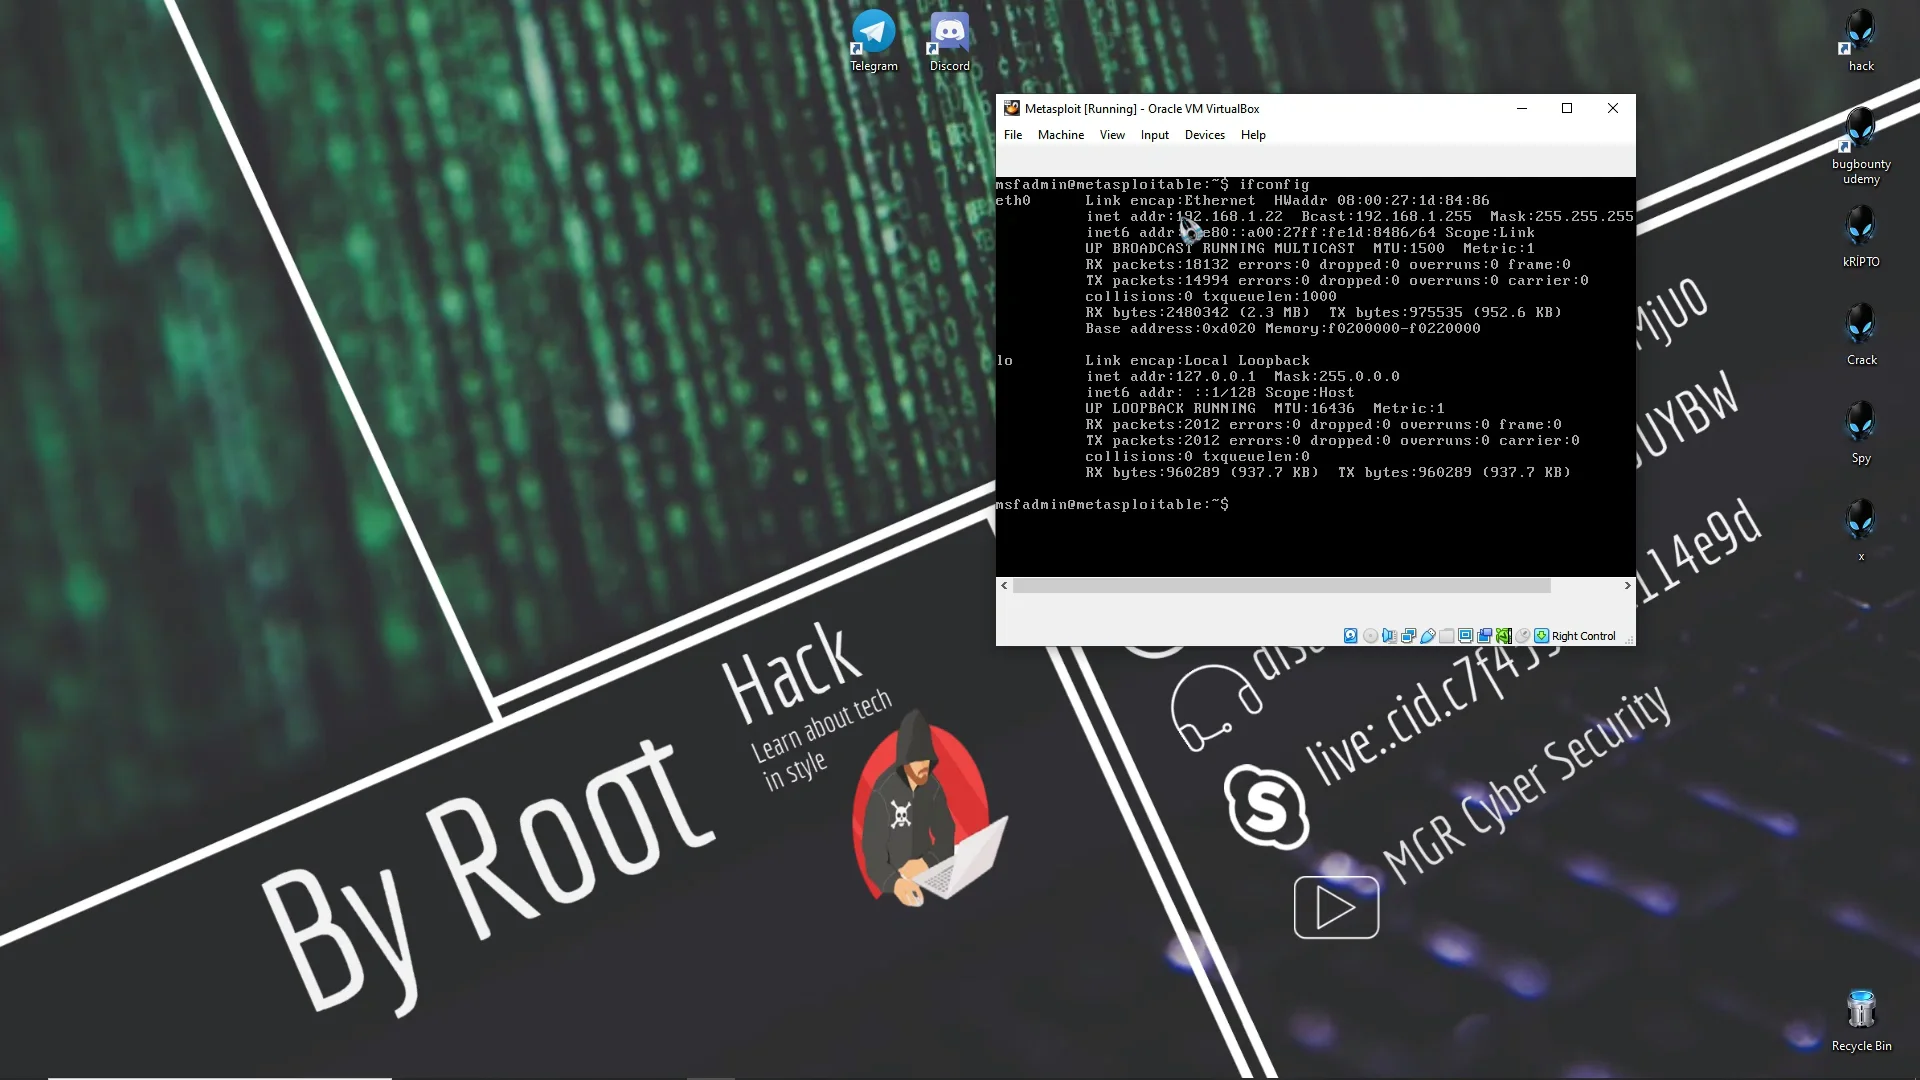Click the host key arrow icon
Viewport: 1920px width, 1080px height.
(1542, 636)
